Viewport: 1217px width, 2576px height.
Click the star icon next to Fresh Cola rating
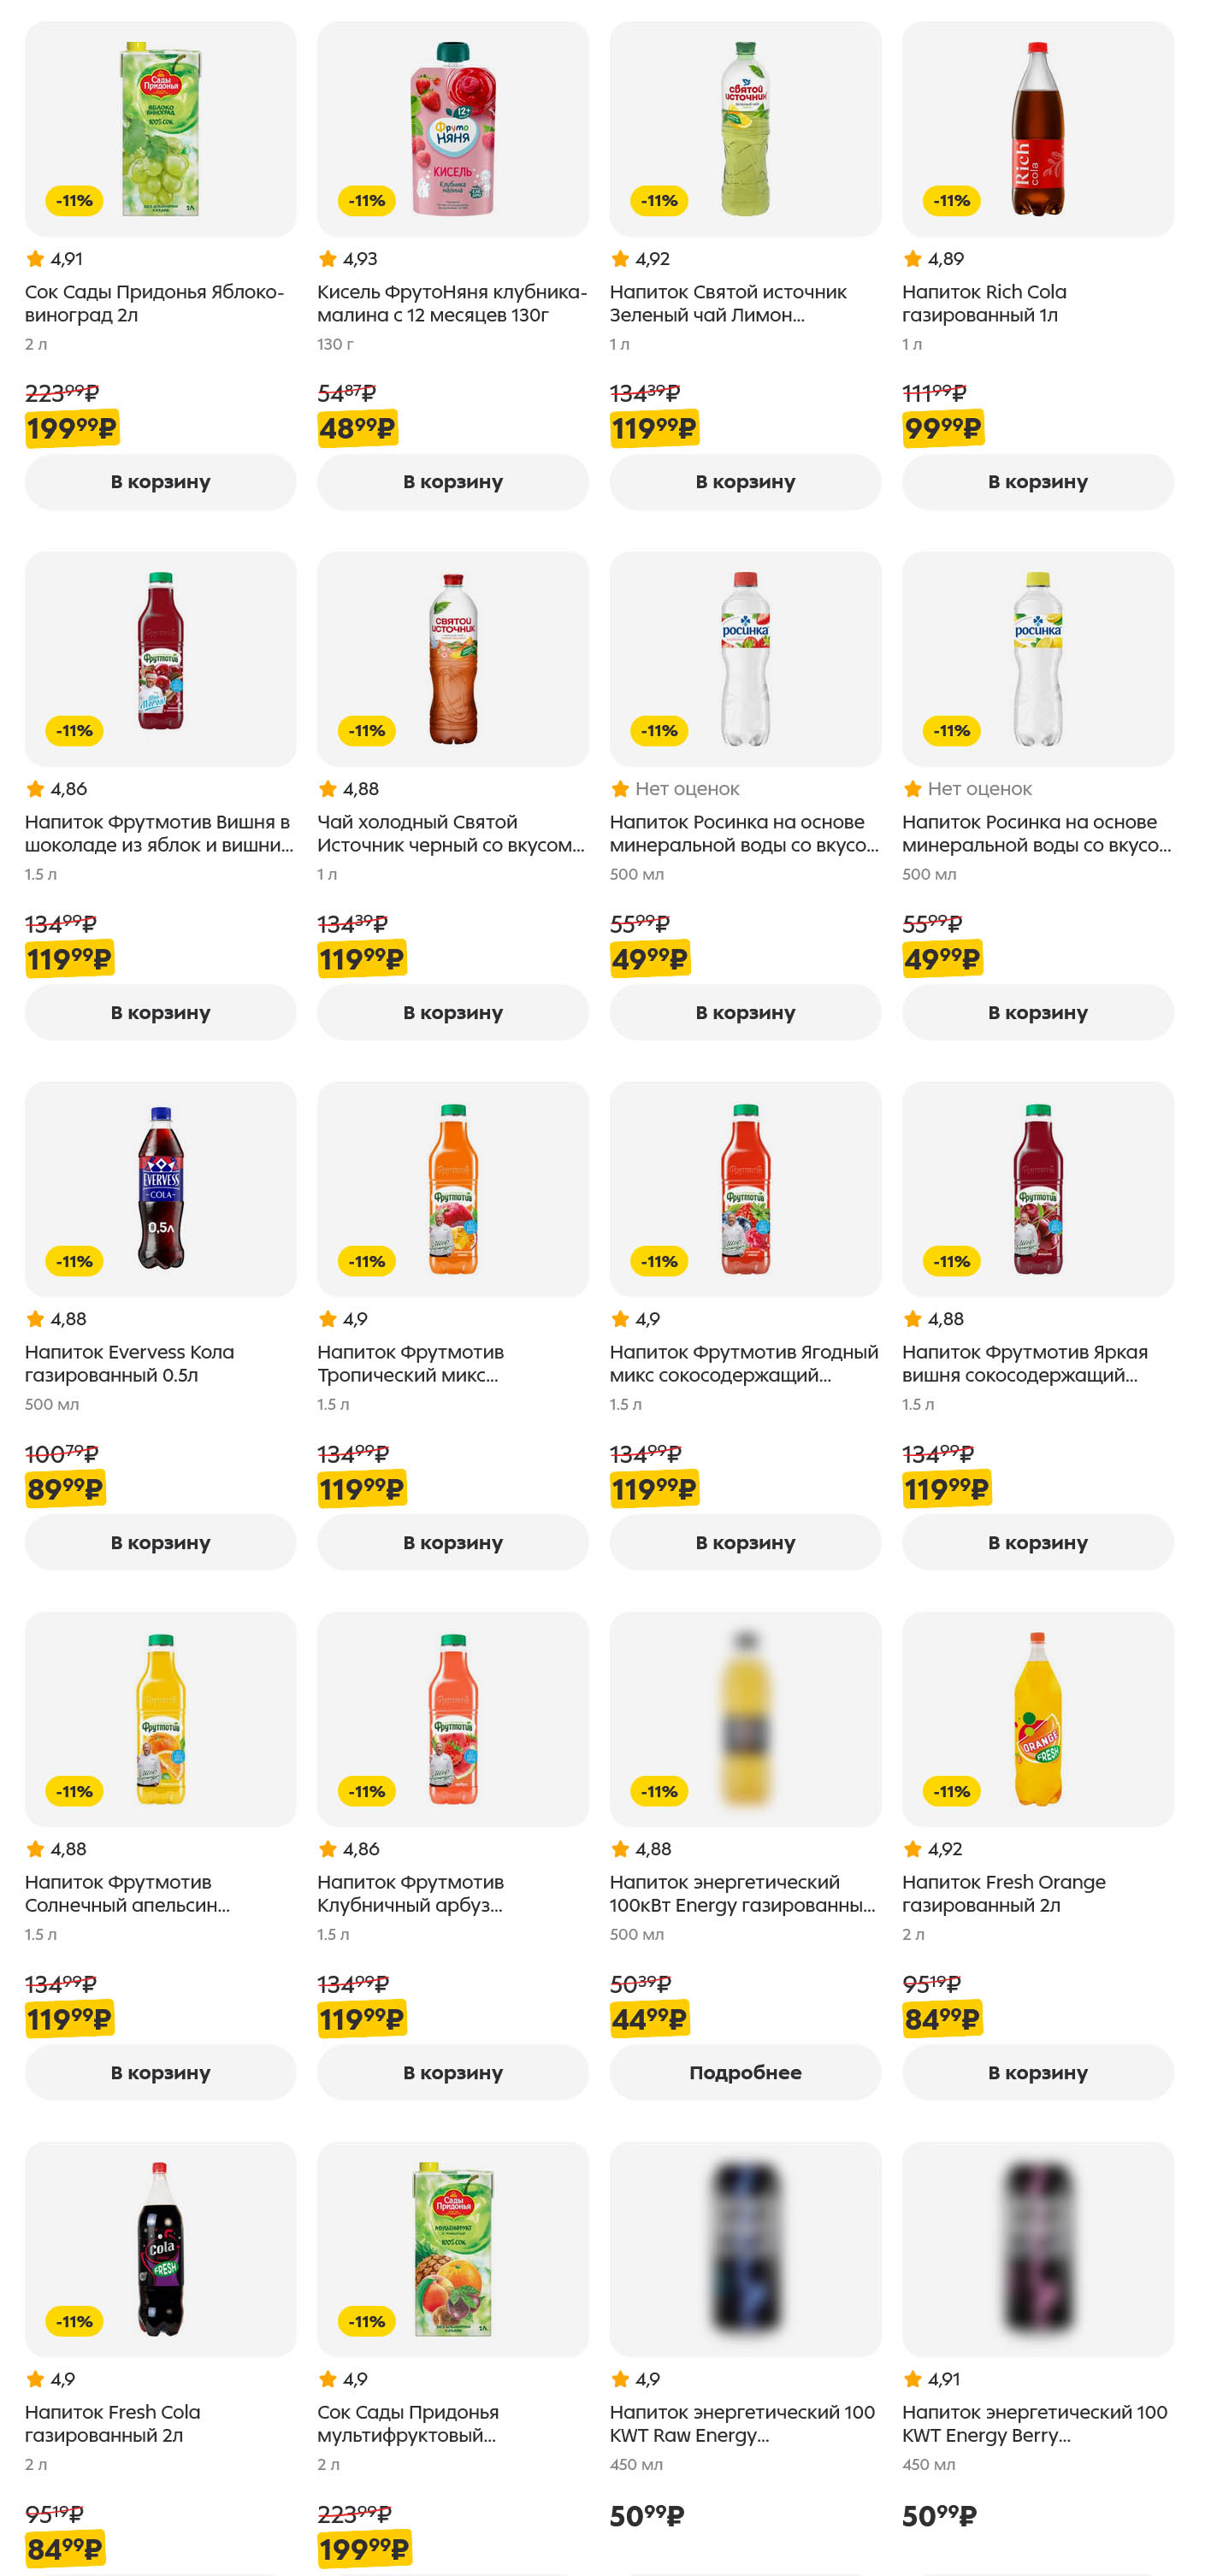coord(35,2379)
